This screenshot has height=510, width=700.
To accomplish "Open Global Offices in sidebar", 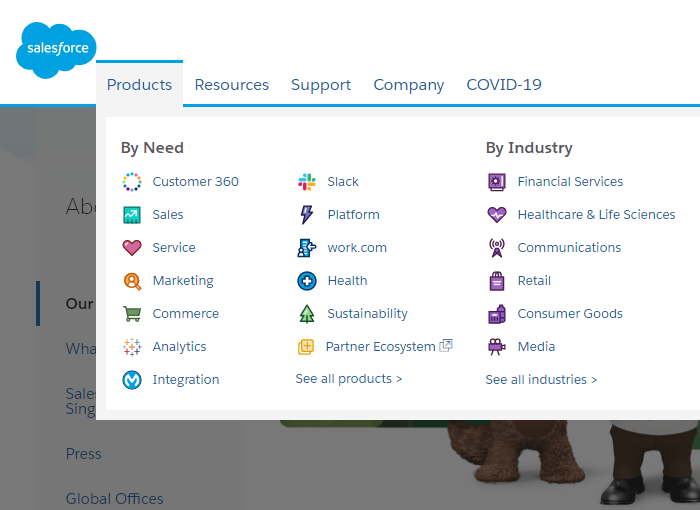I will point(114,499).
